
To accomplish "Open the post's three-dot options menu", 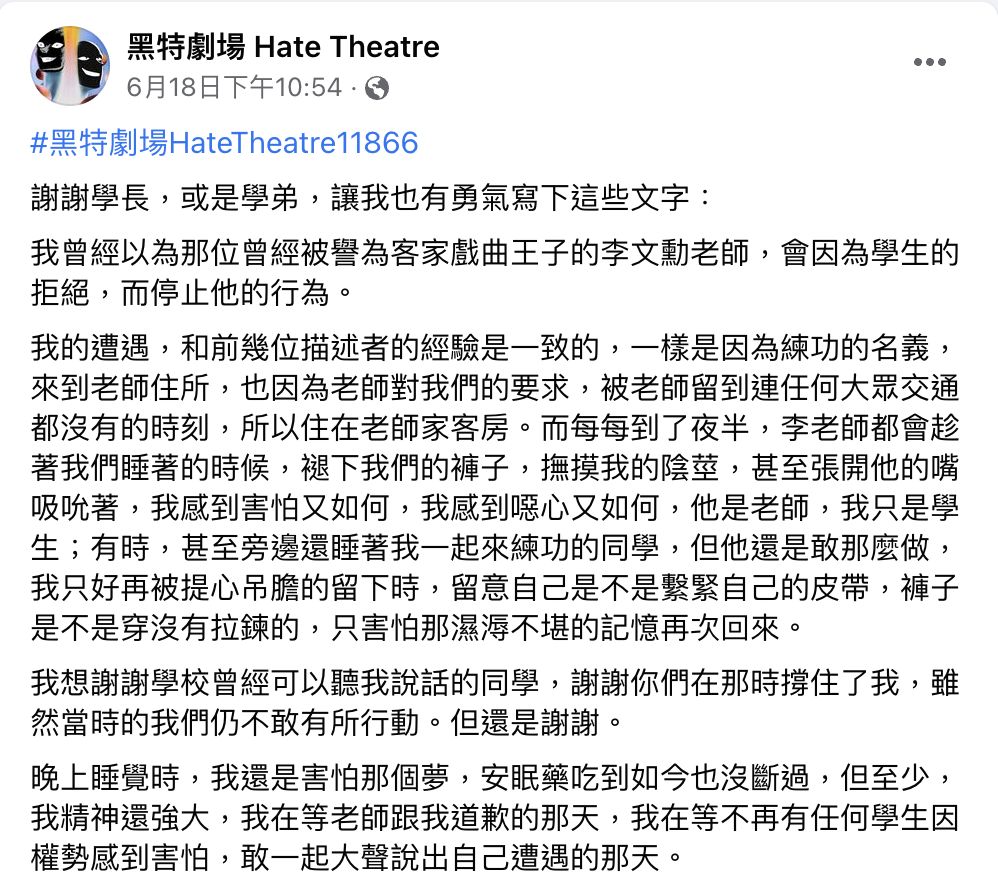I will [929, 63].
